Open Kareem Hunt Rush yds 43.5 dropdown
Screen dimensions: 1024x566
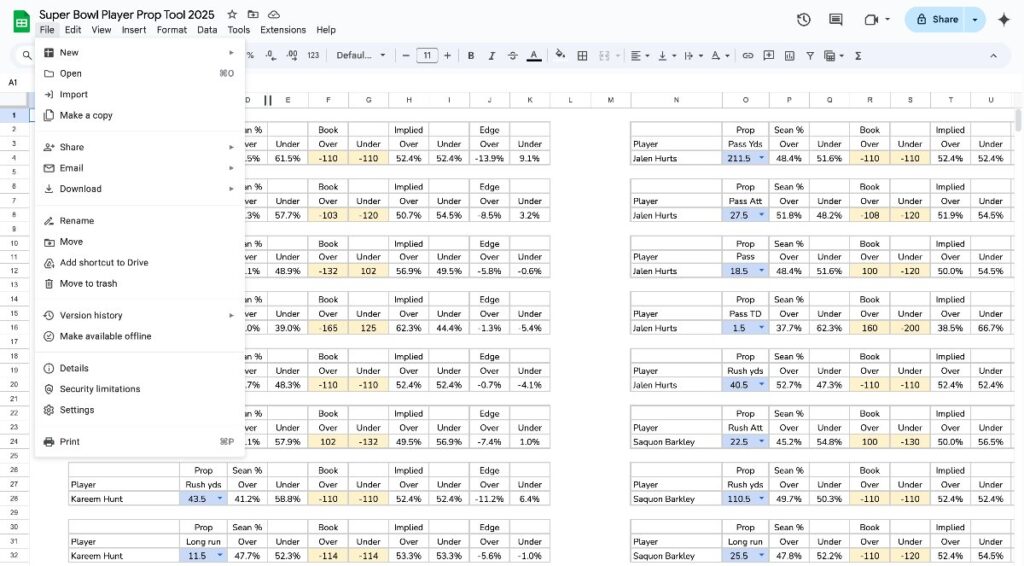pyautogui.click(x=219, y=499)
